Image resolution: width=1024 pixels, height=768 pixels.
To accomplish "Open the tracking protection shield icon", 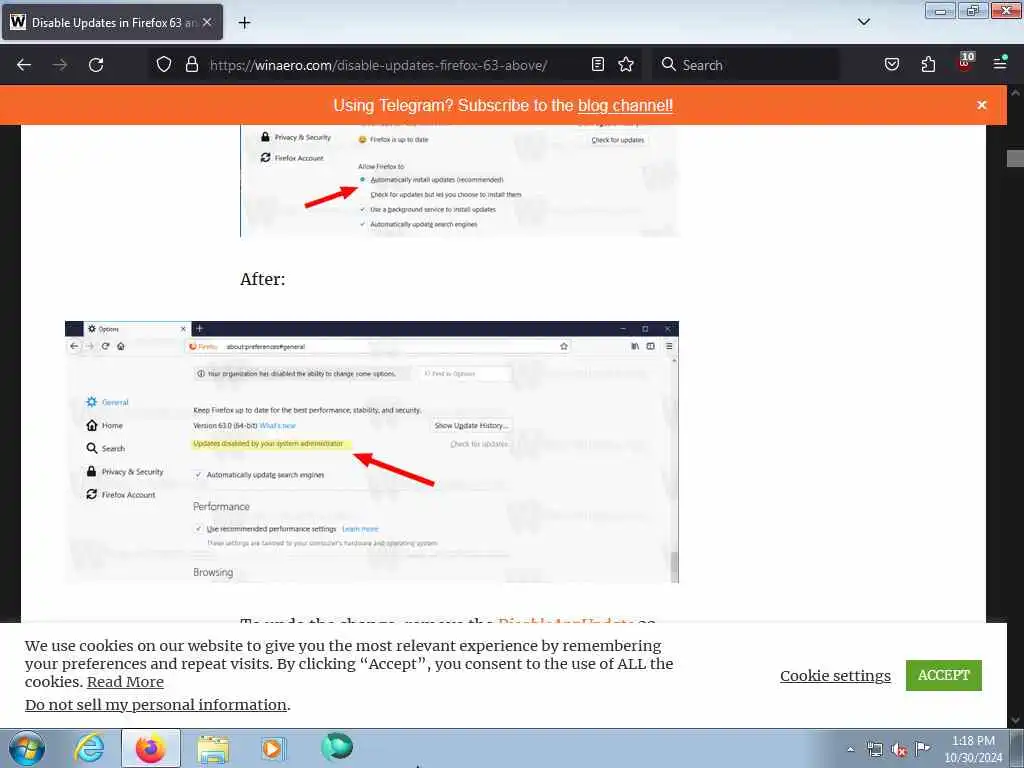I will click(x=164, y=65).
